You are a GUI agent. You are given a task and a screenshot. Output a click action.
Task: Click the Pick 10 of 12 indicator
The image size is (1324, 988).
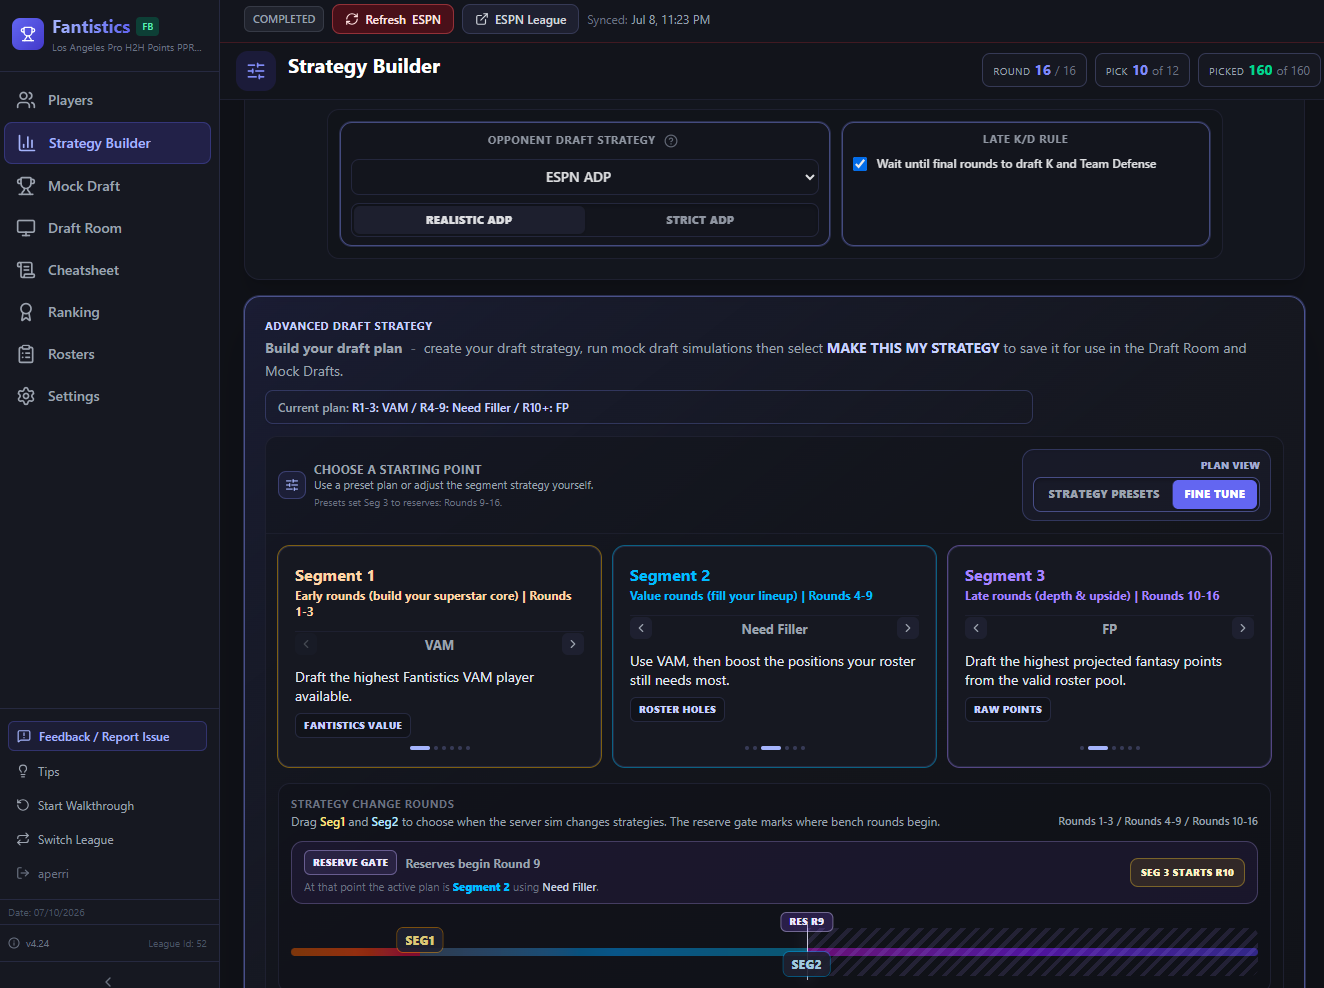click(1142, 70)
